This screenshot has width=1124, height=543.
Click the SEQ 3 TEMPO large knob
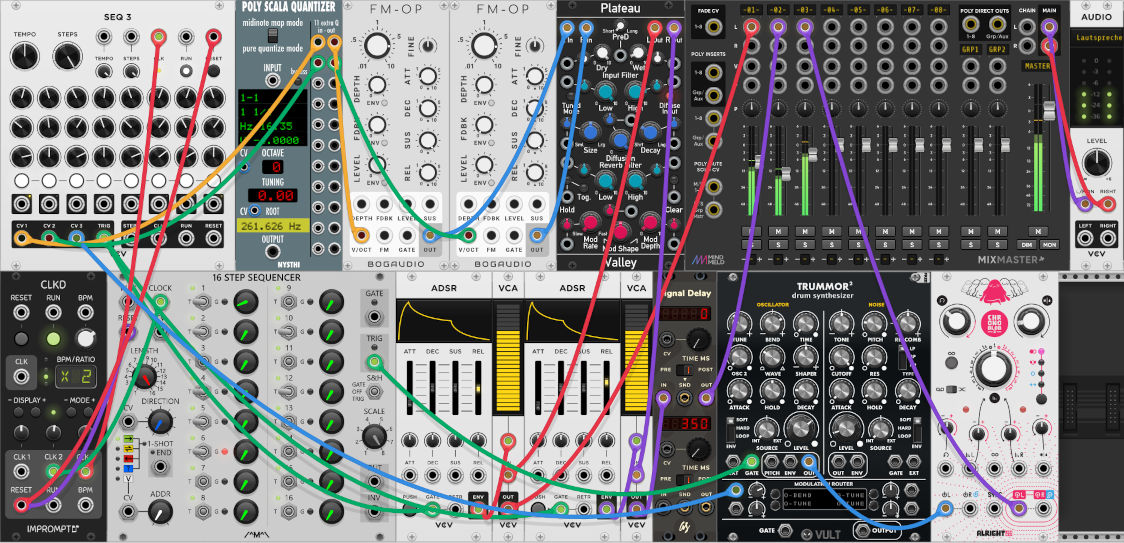tap(24, 55)
